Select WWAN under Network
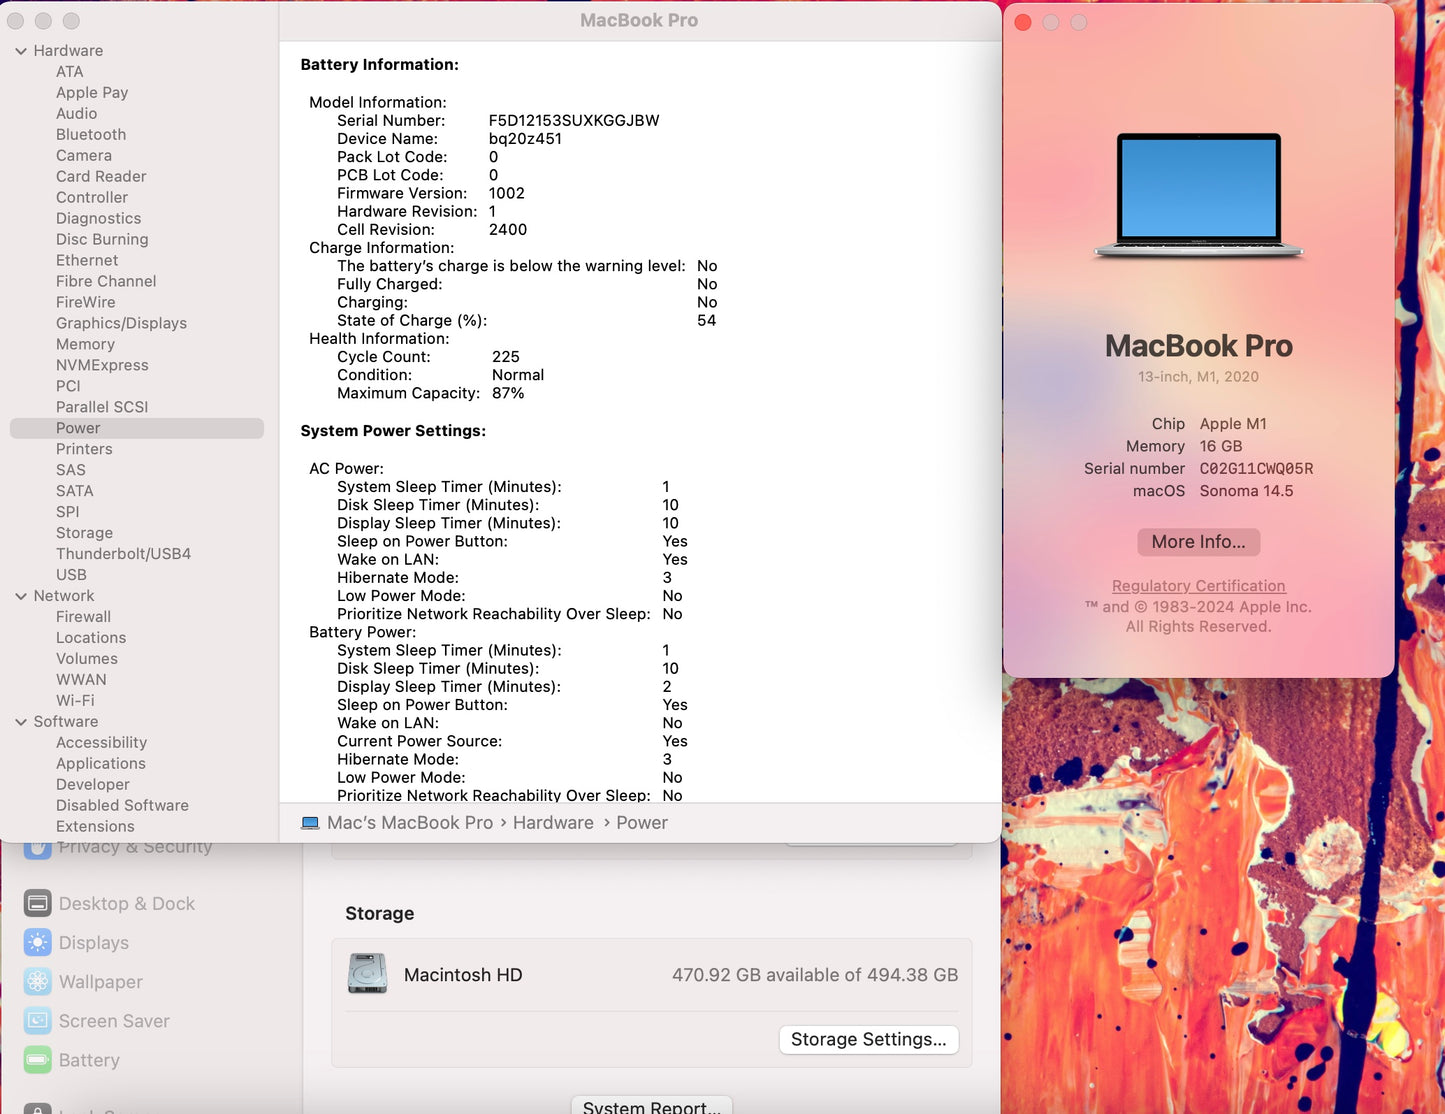Screen dimensions: 1445x1114 [81, 681]
